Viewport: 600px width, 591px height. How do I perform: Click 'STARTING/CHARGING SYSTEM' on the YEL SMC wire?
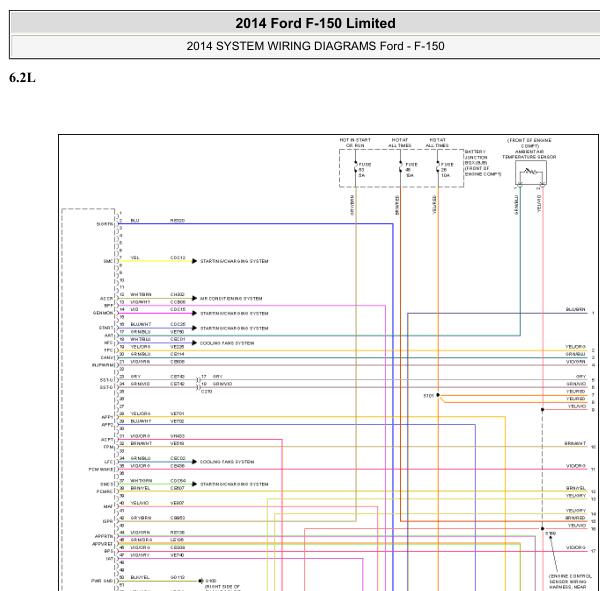click(x=234, y=261)
